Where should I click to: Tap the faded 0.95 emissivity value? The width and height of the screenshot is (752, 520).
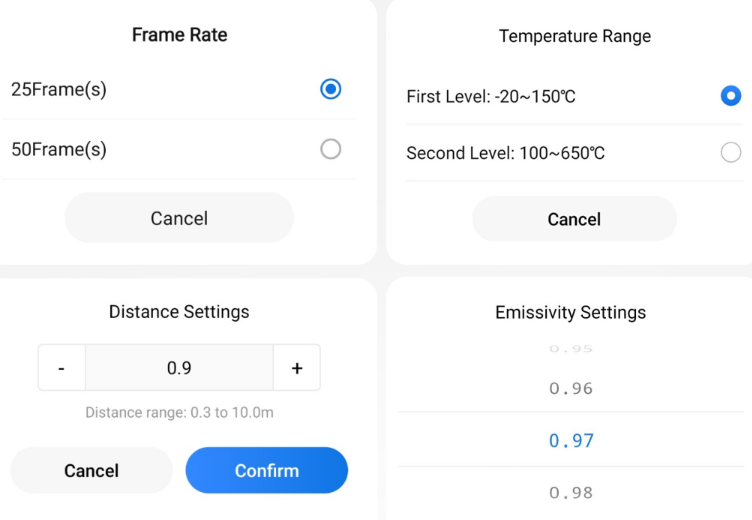coord(571,349)
